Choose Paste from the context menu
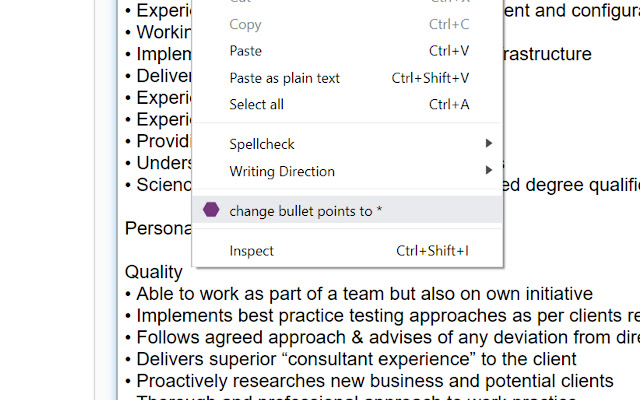Screen dimensions: 640x400 pyautogui.click(x=246, y=51)
